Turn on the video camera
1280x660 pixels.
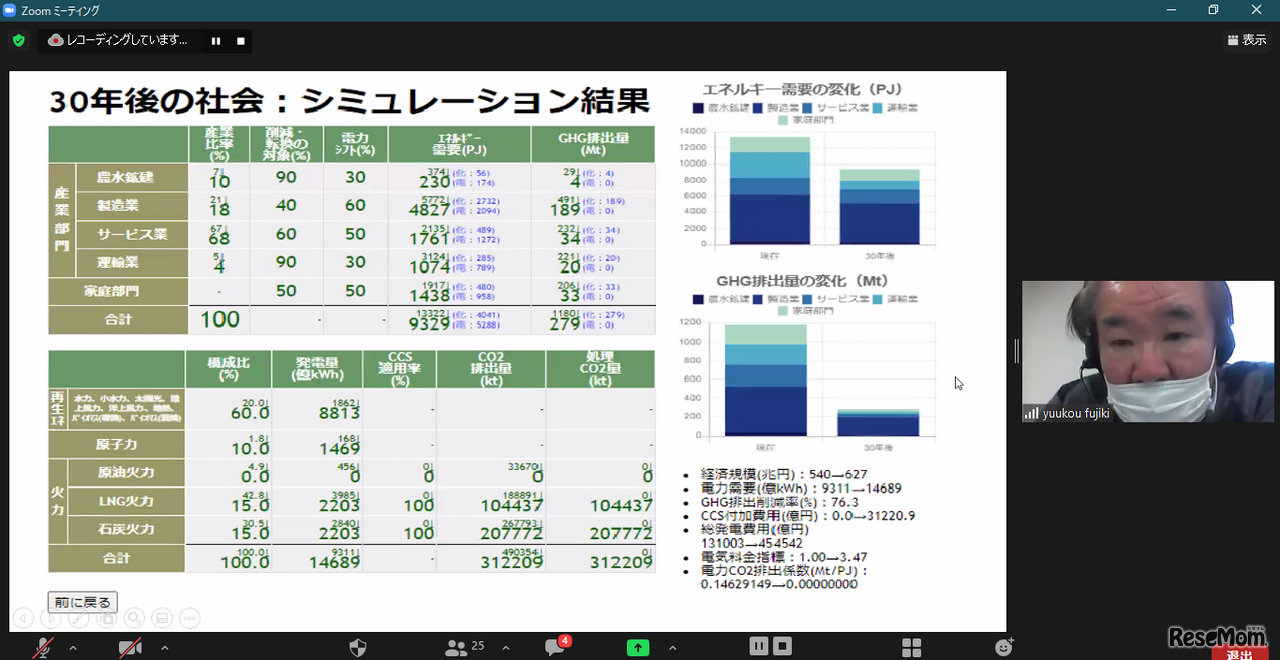point(130,648)
